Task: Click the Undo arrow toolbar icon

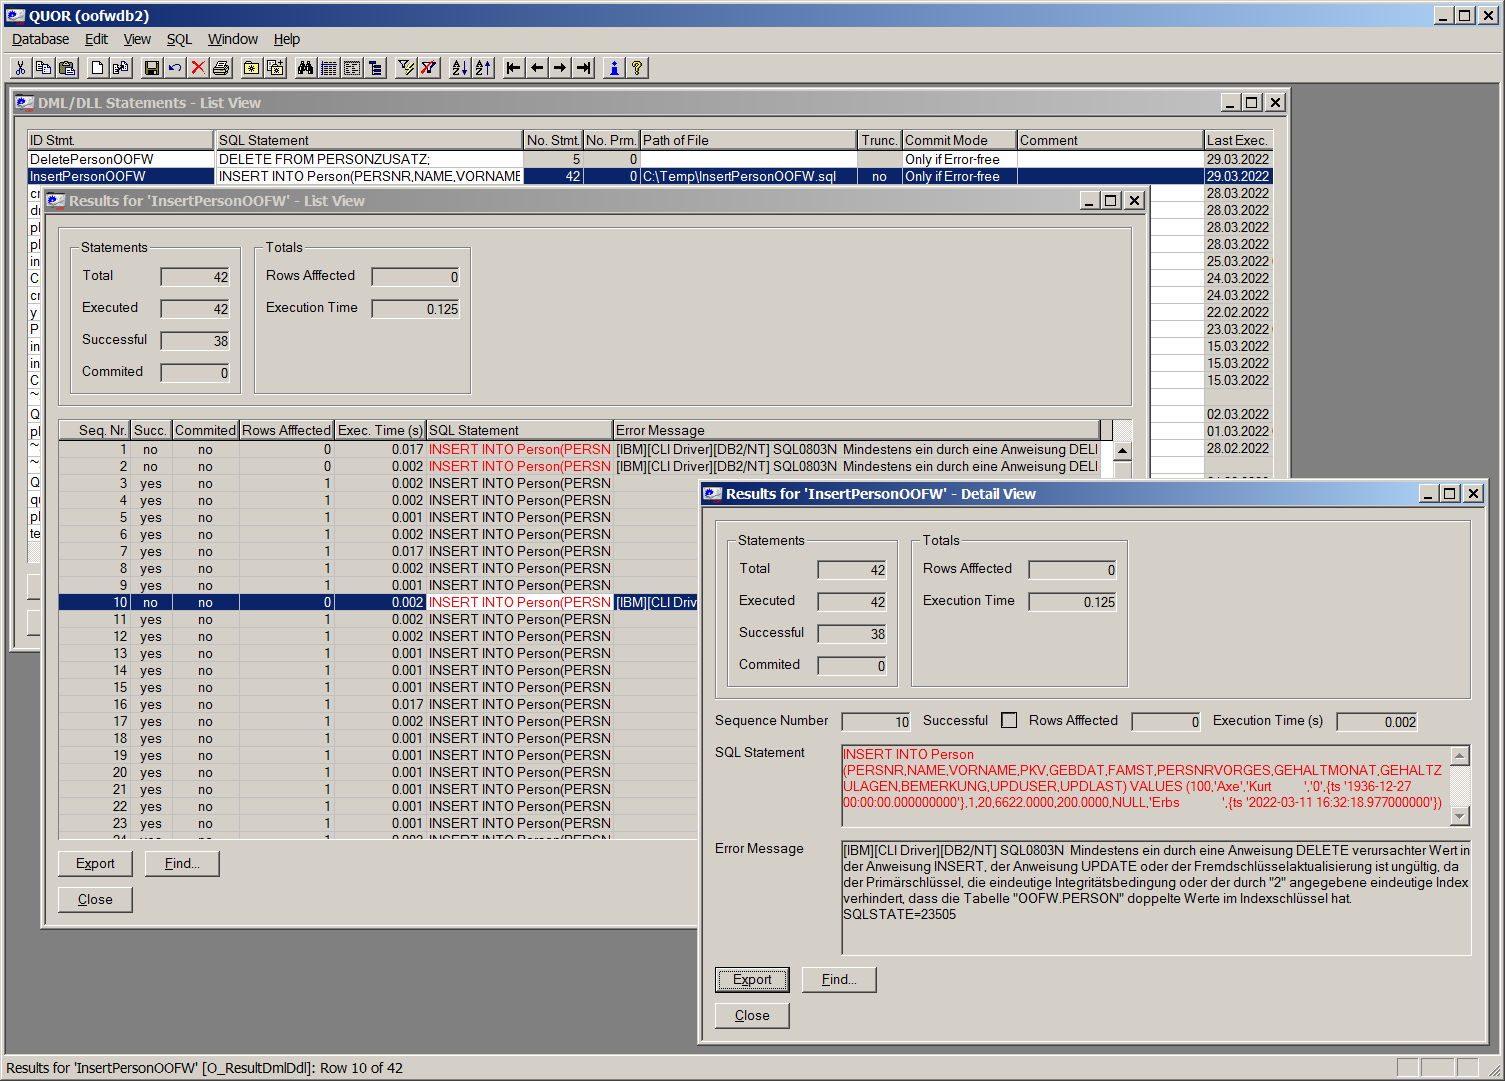Action: (x=175, y=68)
